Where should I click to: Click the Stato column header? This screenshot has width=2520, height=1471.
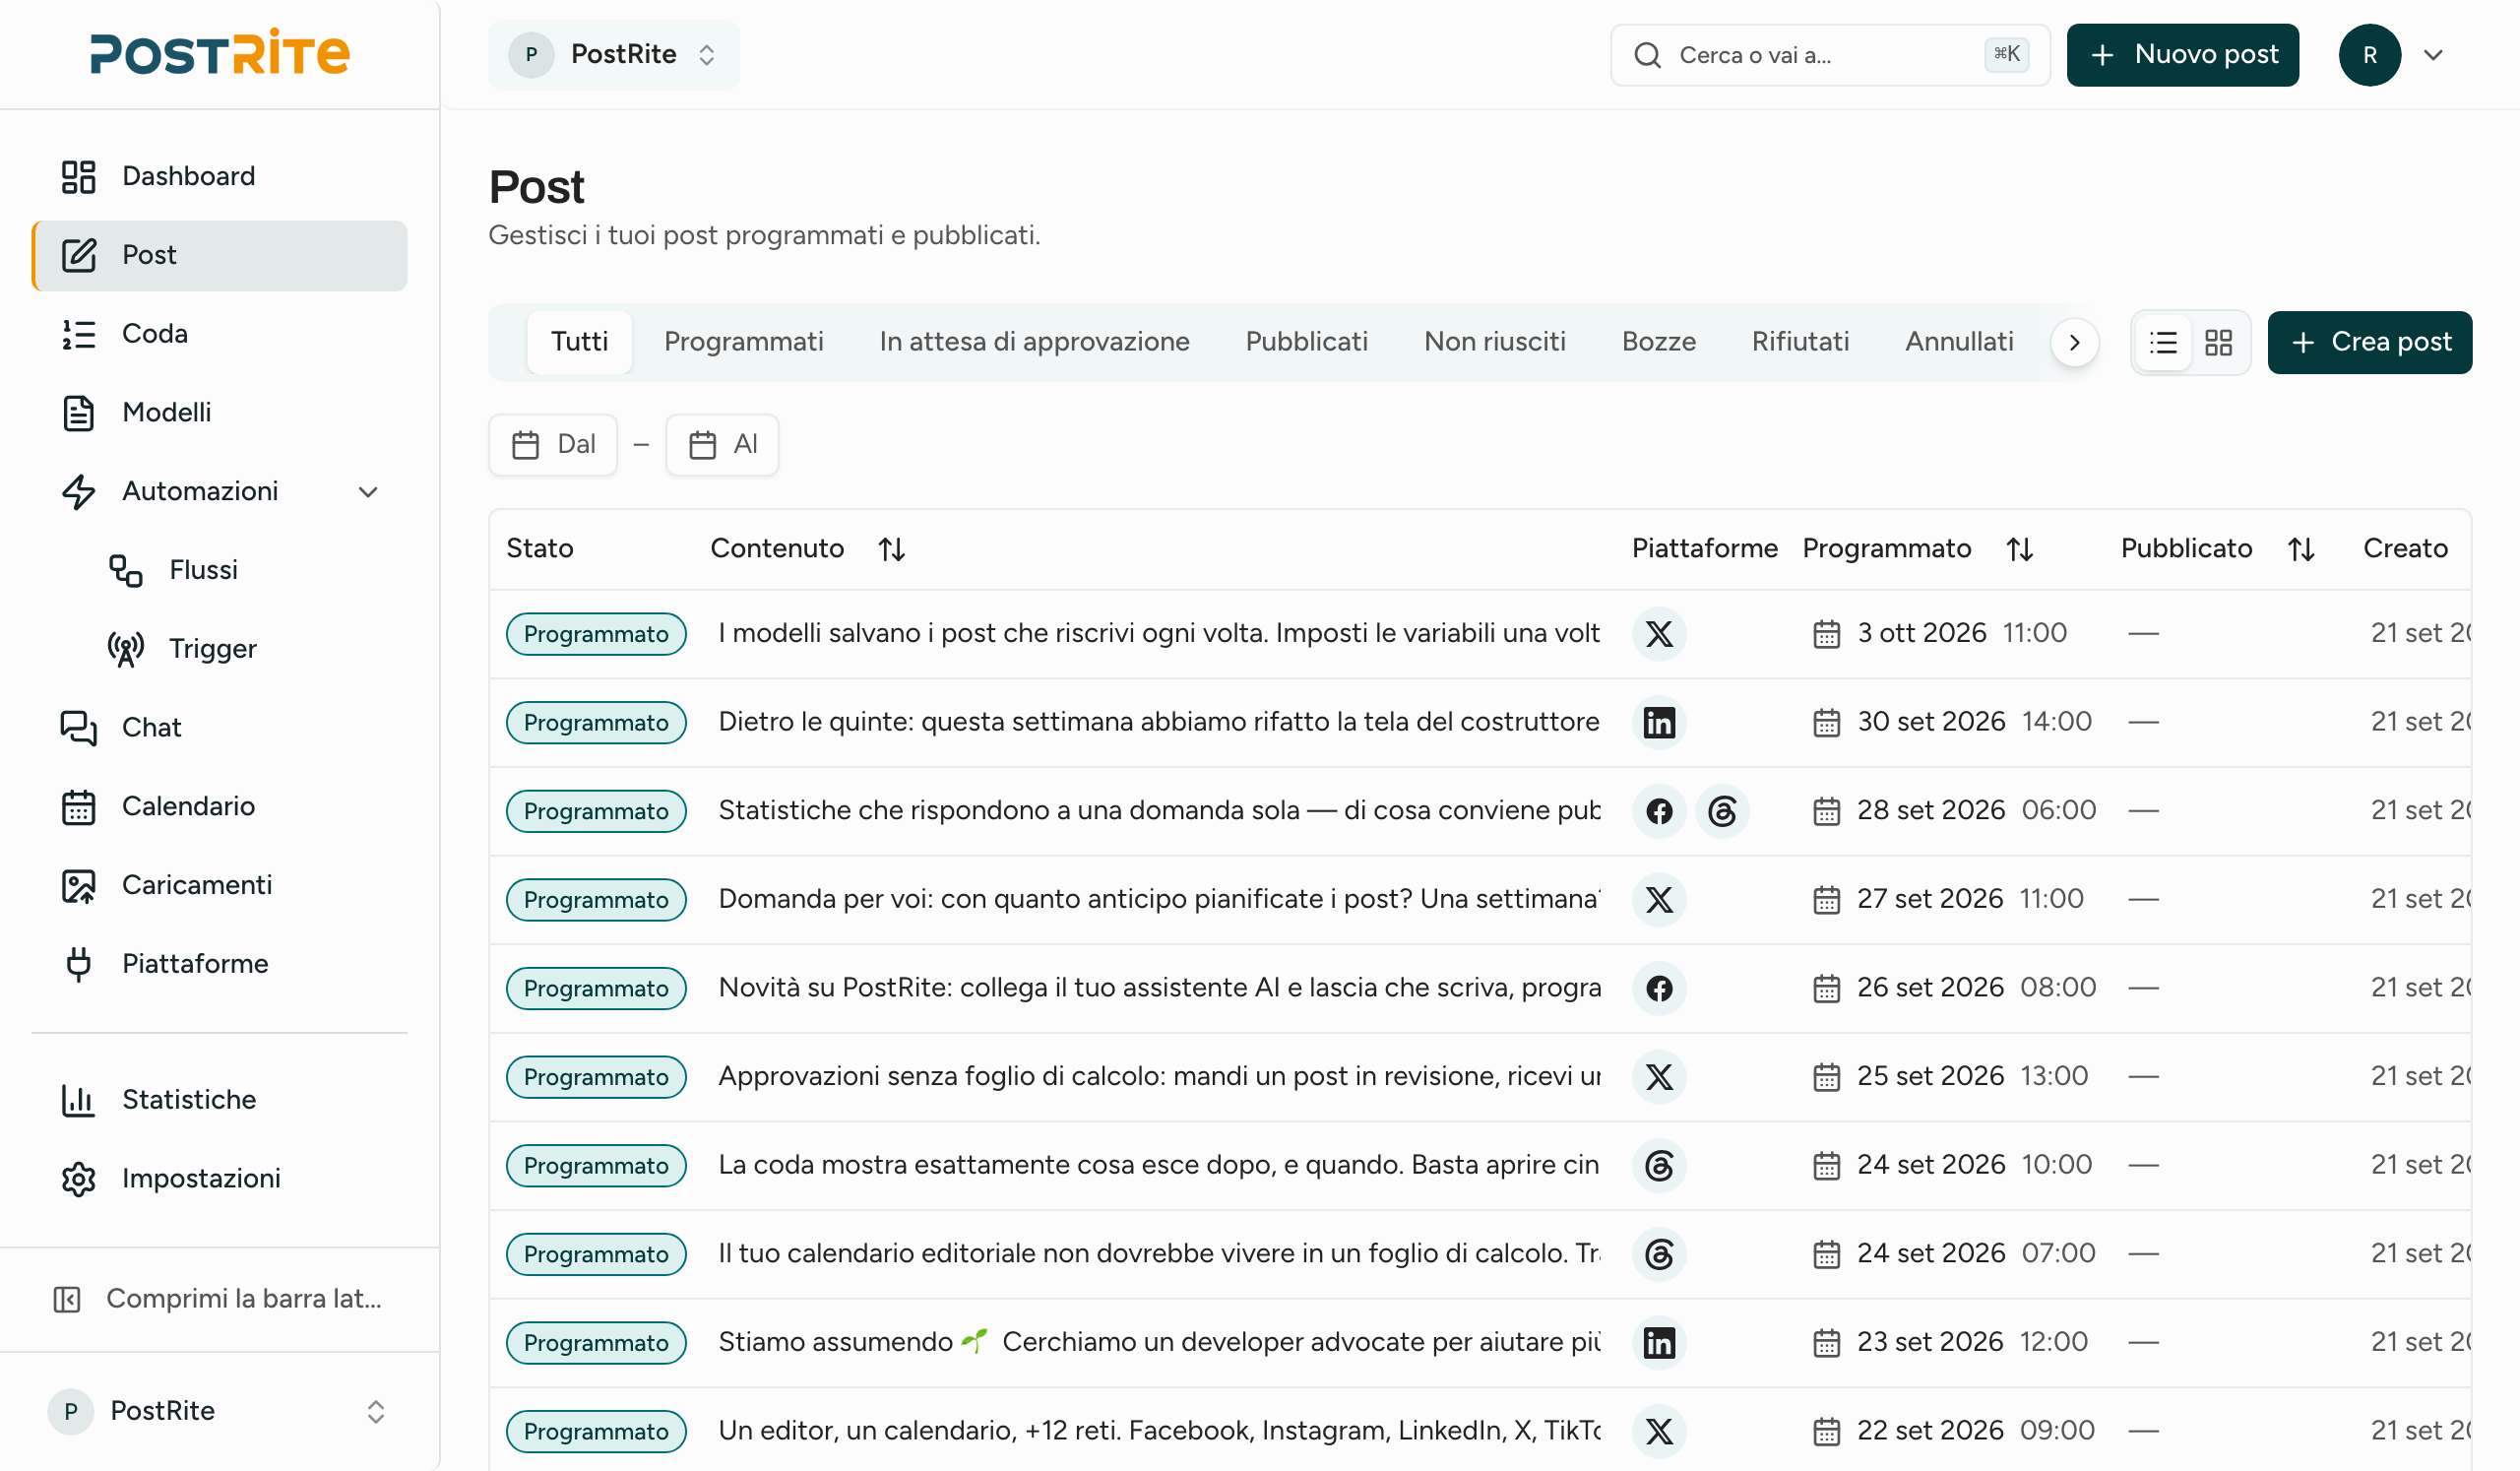pyautogui.click(x=540, y=549)
